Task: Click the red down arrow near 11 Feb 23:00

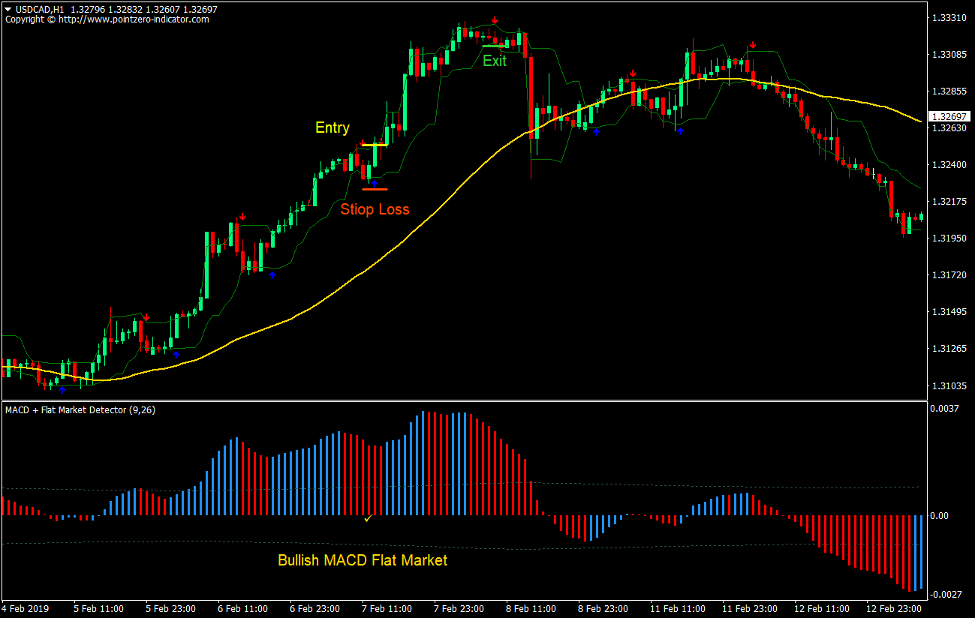Action: 751,44
